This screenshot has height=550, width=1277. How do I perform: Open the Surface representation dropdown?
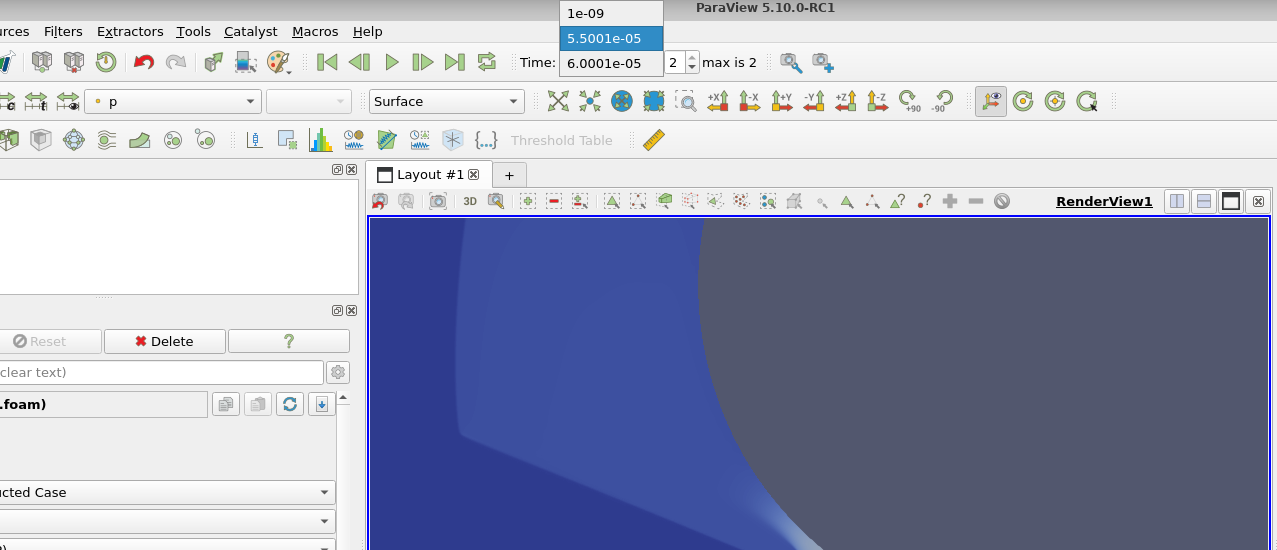tap(446, 101)
